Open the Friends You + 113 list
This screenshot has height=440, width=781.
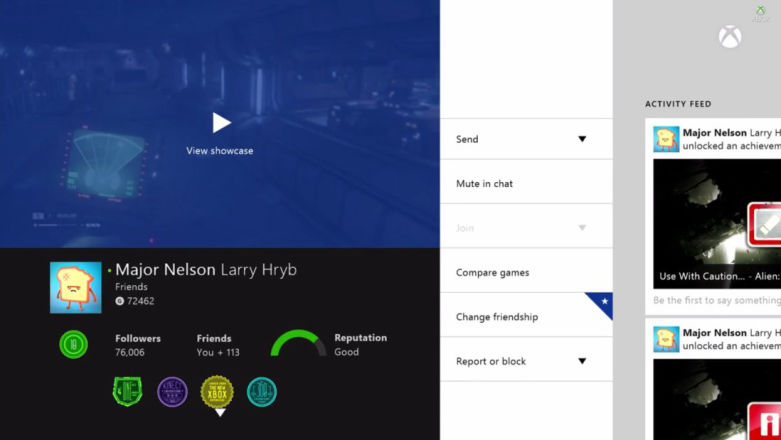218,345
